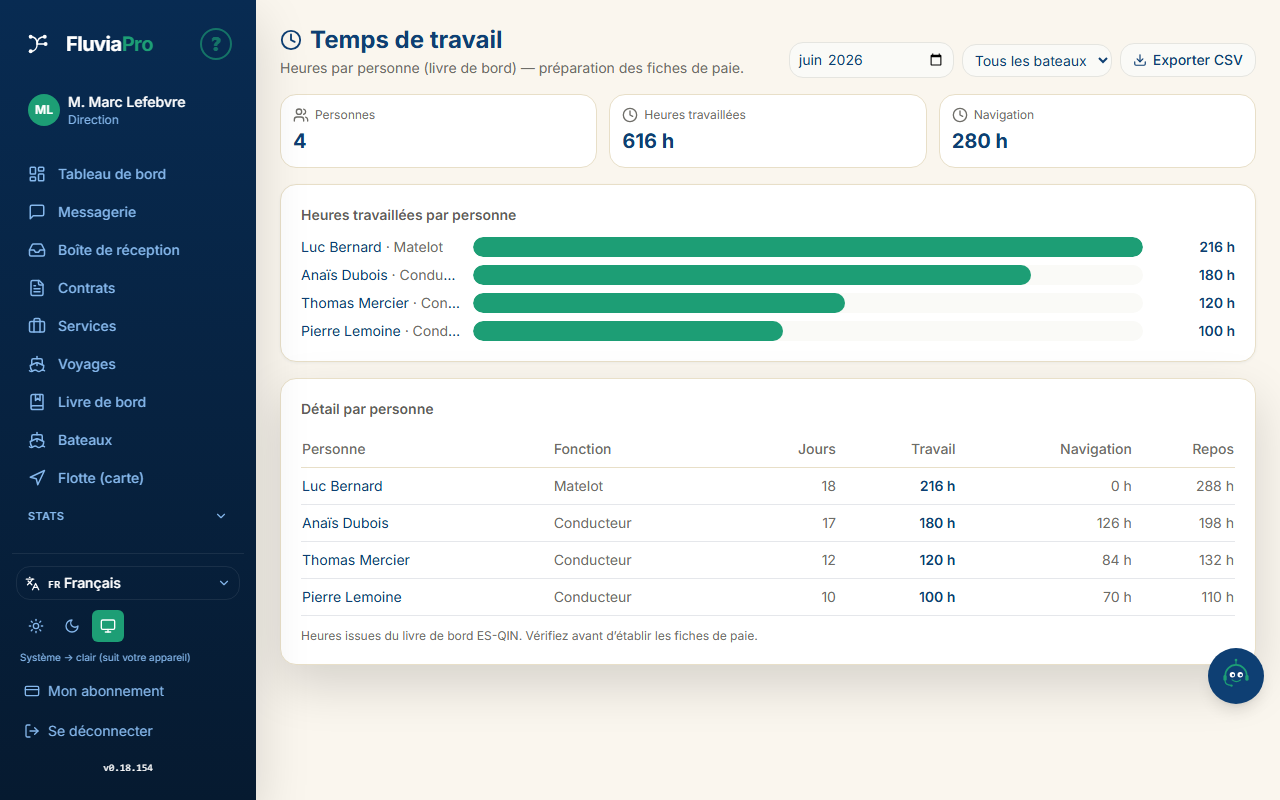Go to Services page

click(128, 326)
